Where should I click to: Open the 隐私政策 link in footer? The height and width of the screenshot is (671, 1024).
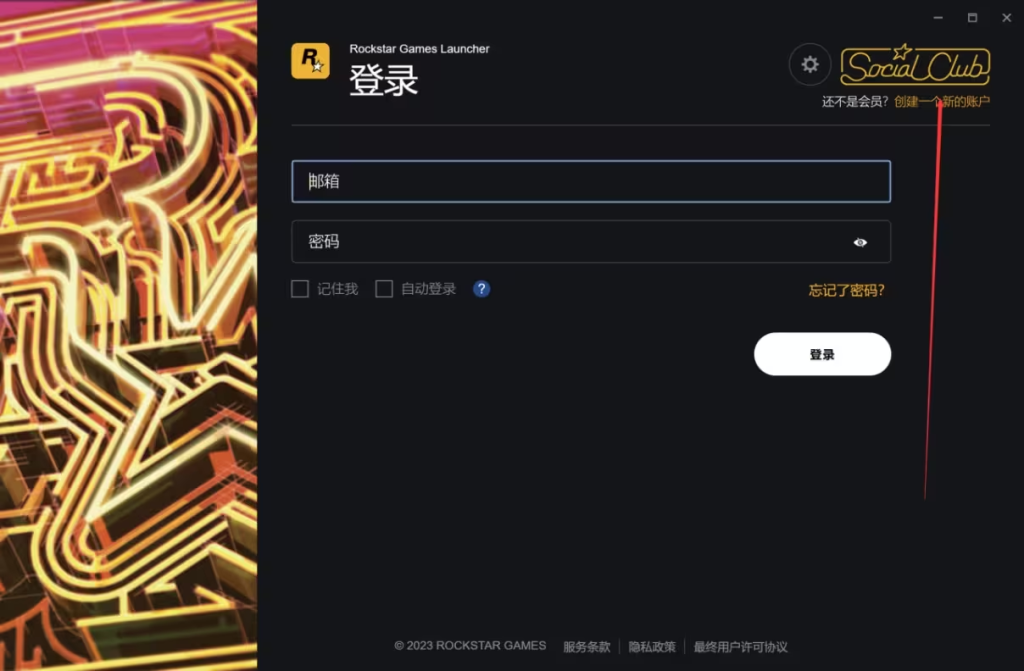[x=652, y=647]
